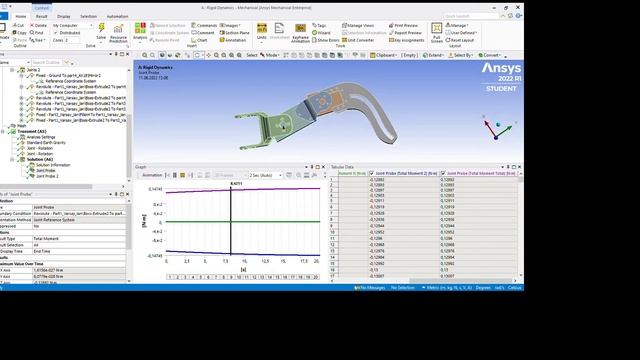Open the Unit Converter
640x360 pixels.
(x=358, y=40)
